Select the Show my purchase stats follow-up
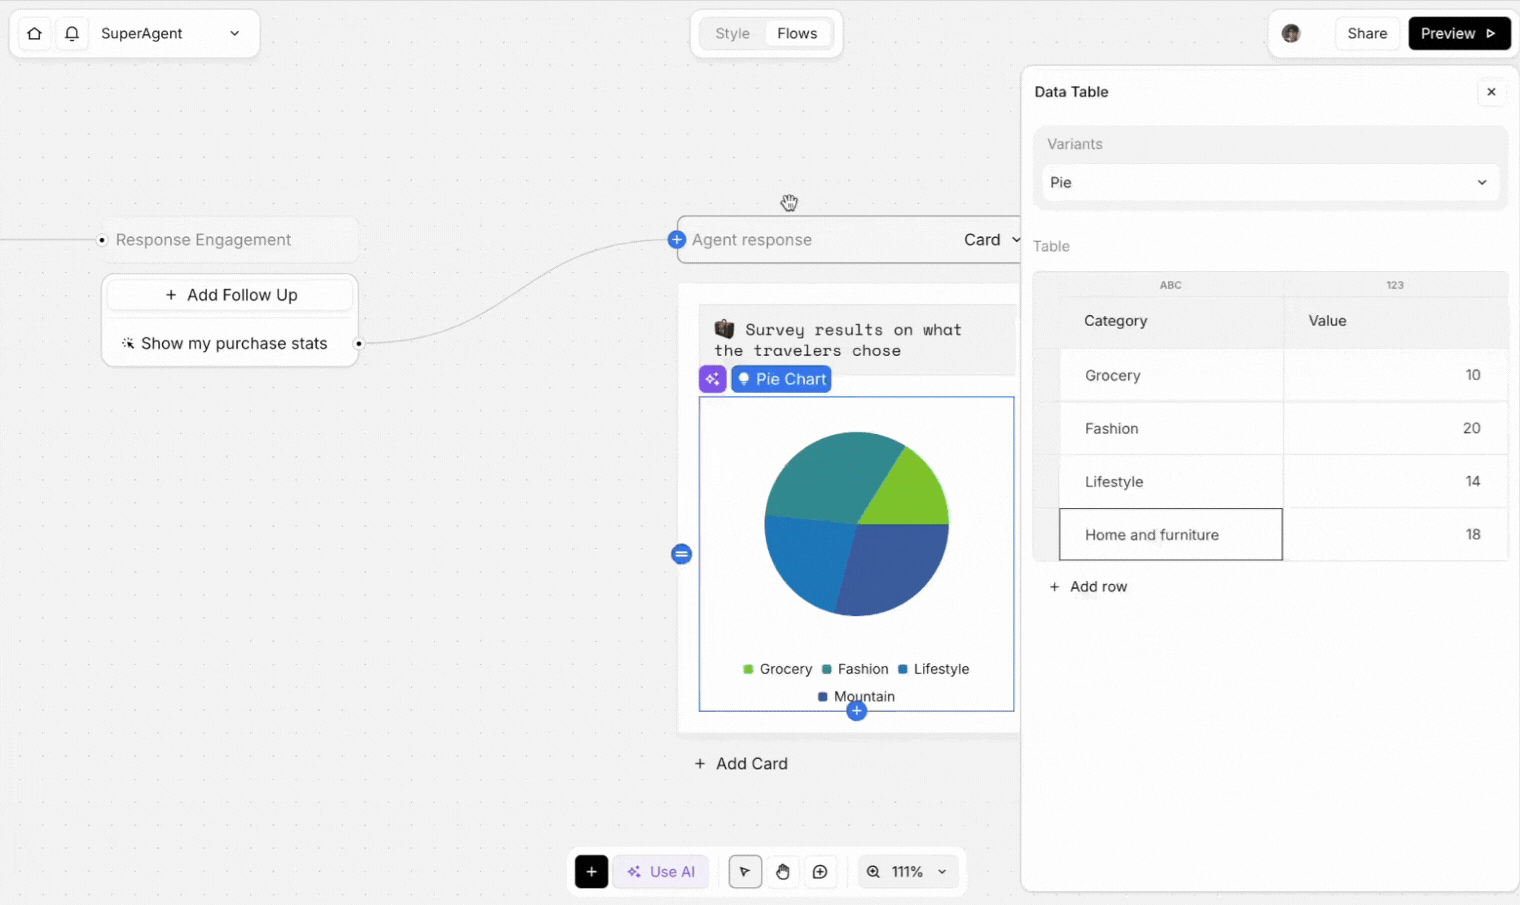Image resolution: width=1520 pixels, height=905 pixels. (x=230, y=343)
